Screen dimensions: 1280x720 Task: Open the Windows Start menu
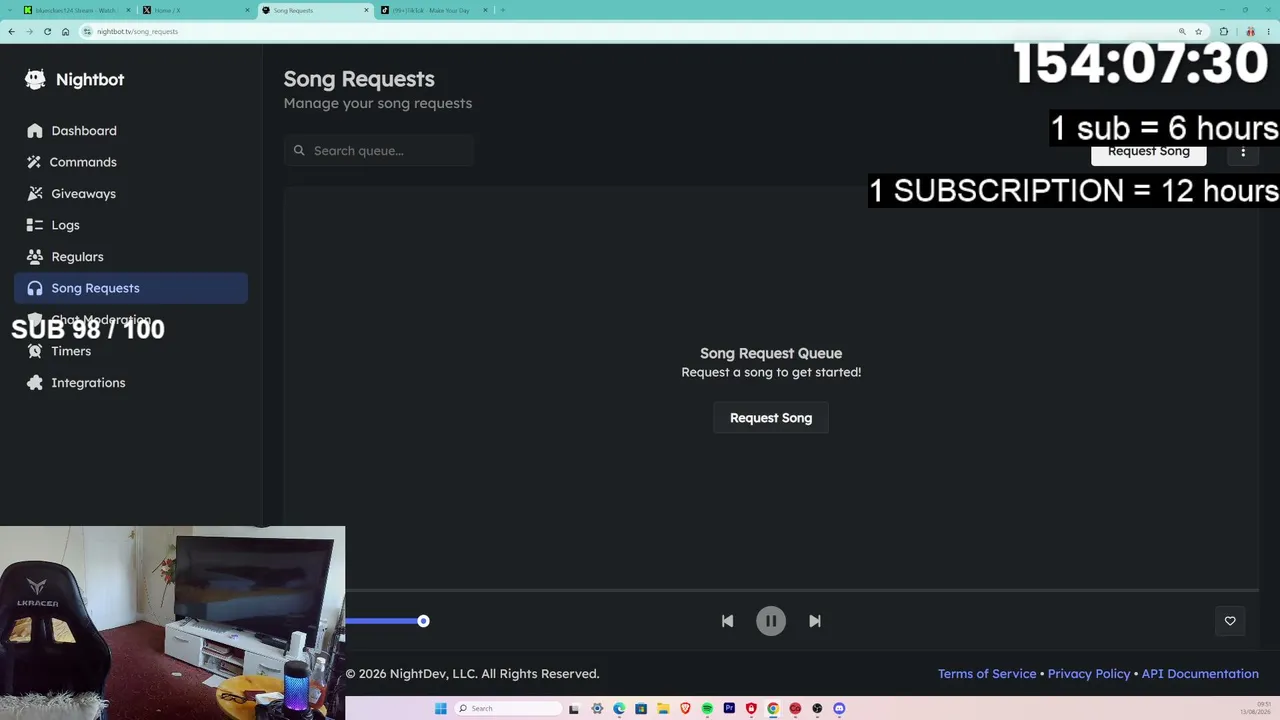440,708
